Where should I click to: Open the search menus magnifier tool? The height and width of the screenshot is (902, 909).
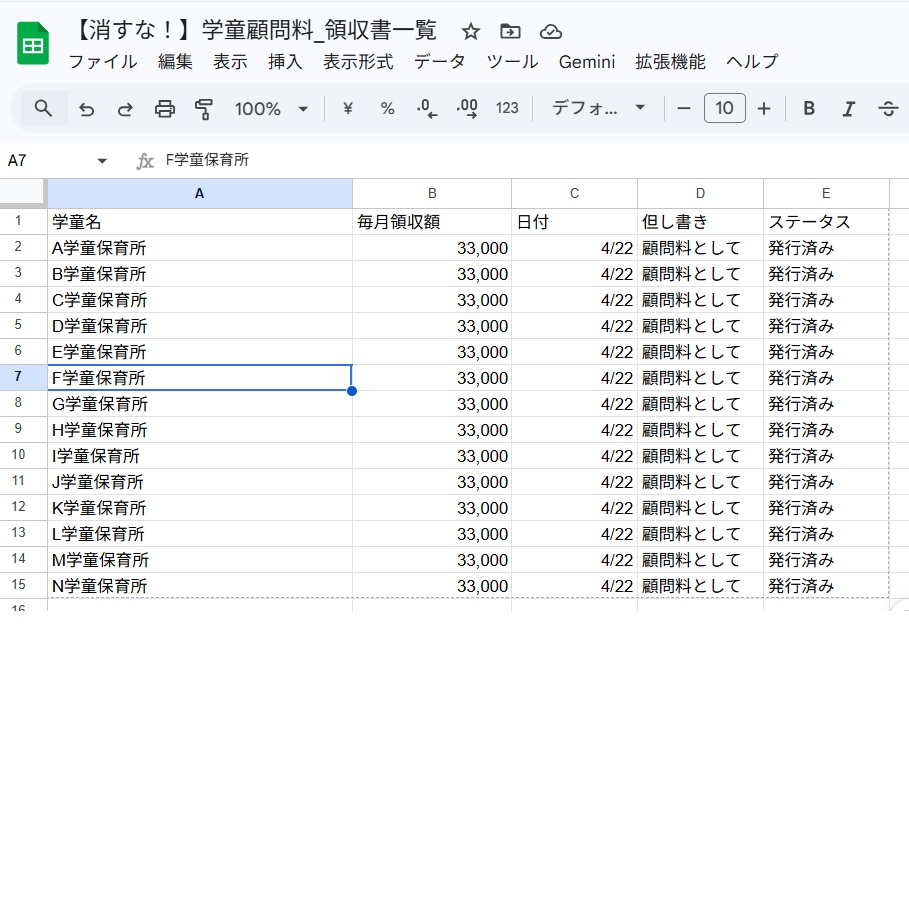tap(43, 108)
